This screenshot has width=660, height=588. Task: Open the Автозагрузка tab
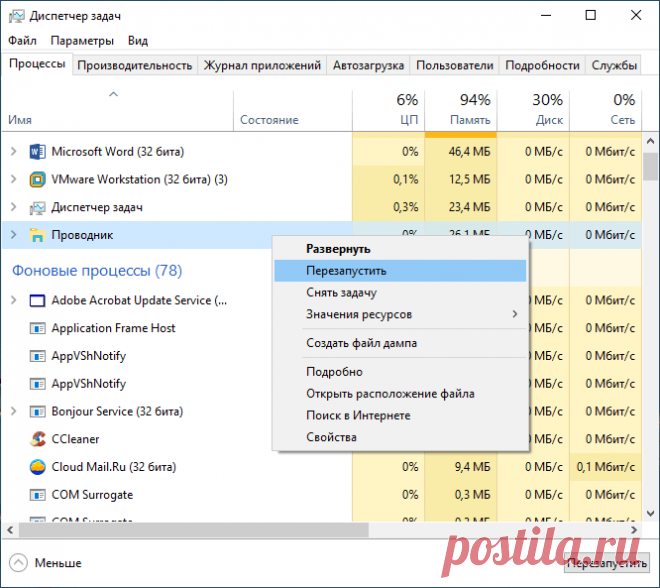tap(368, 65)
